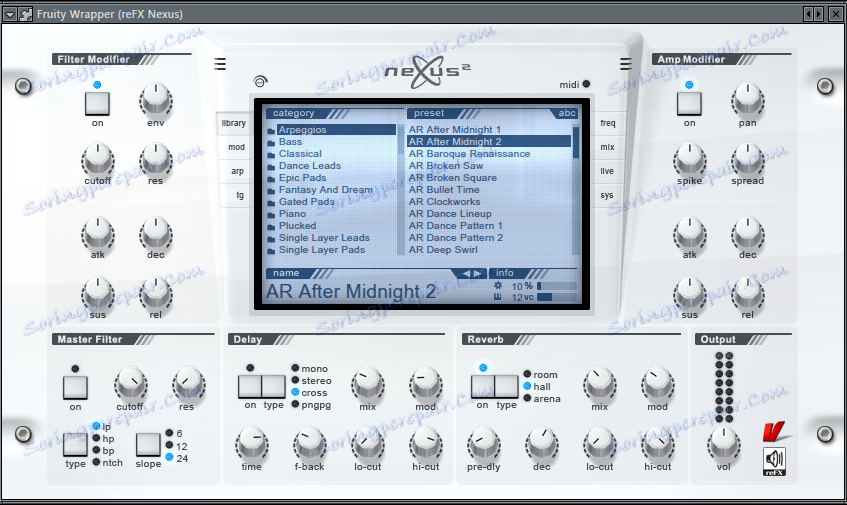Click Master Filter slope button
Image resolution: width=847 pixels, height=505 pixels.
click(148, 445)
